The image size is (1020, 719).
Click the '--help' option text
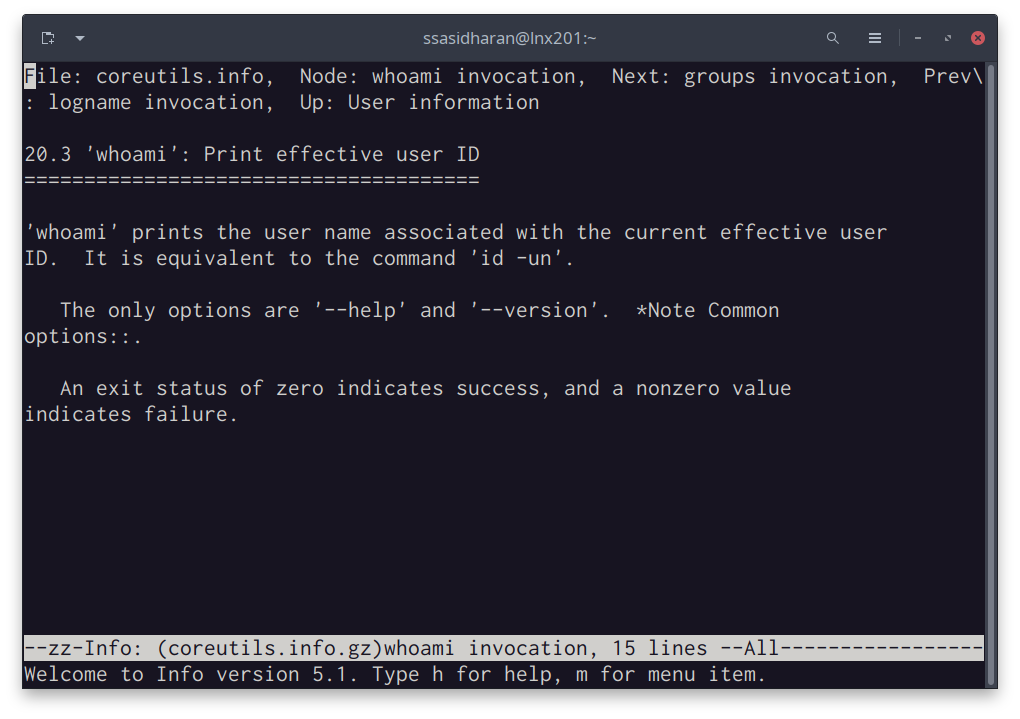pos(360,310)
